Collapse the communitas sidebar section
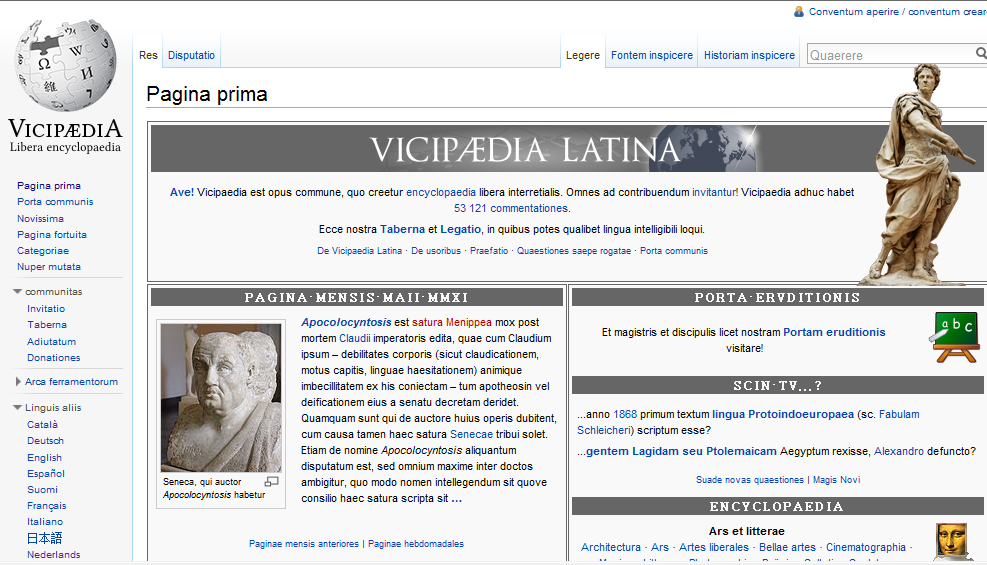987x565 pixels. pyautogui.click(x=18, y=292)
